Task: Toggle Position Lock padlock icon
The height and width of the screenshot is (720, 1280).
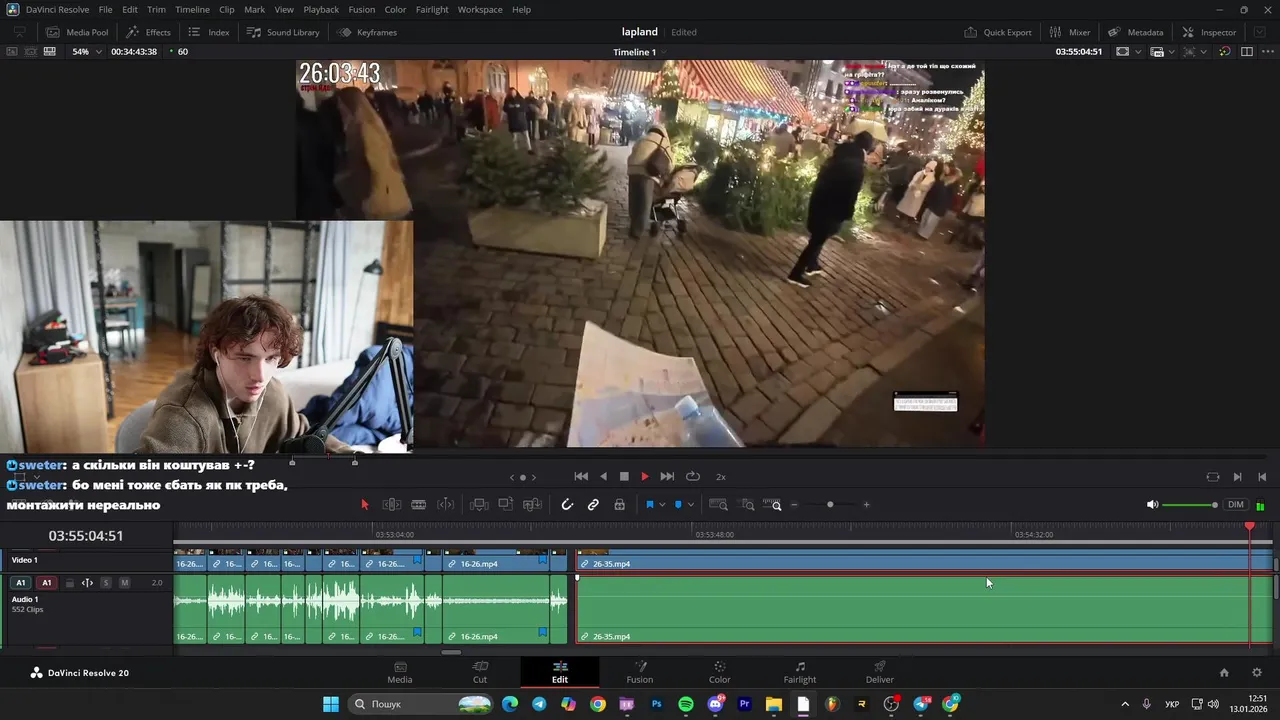Action: click(x=619, y=505)
